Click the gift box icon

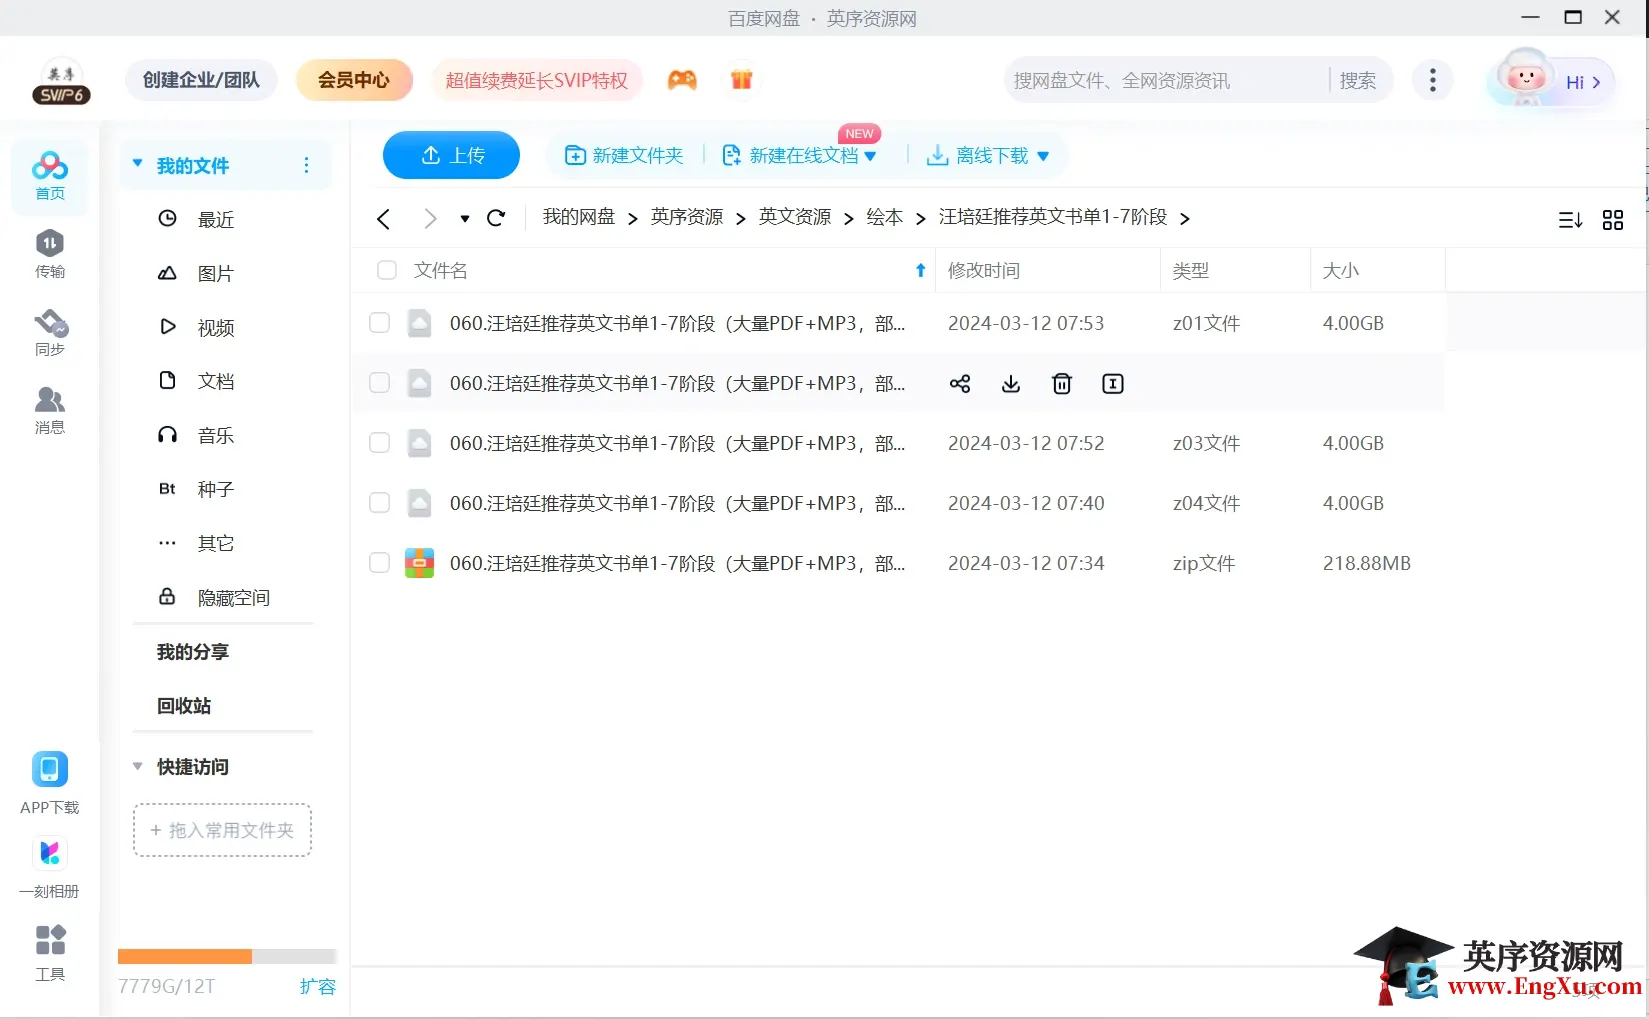pos(741,80)
